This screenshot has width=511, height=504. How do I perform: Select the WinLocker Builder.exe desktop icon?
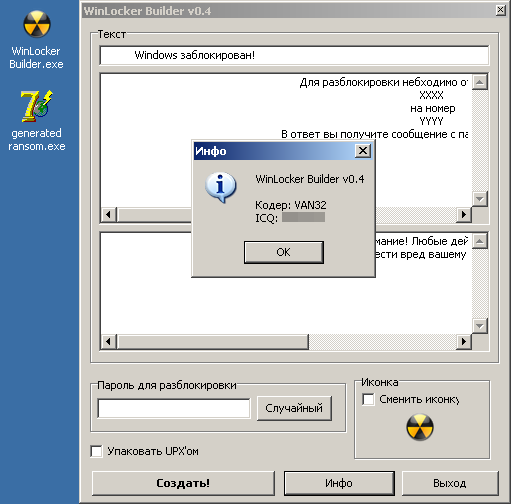click(x=37, y=39)
